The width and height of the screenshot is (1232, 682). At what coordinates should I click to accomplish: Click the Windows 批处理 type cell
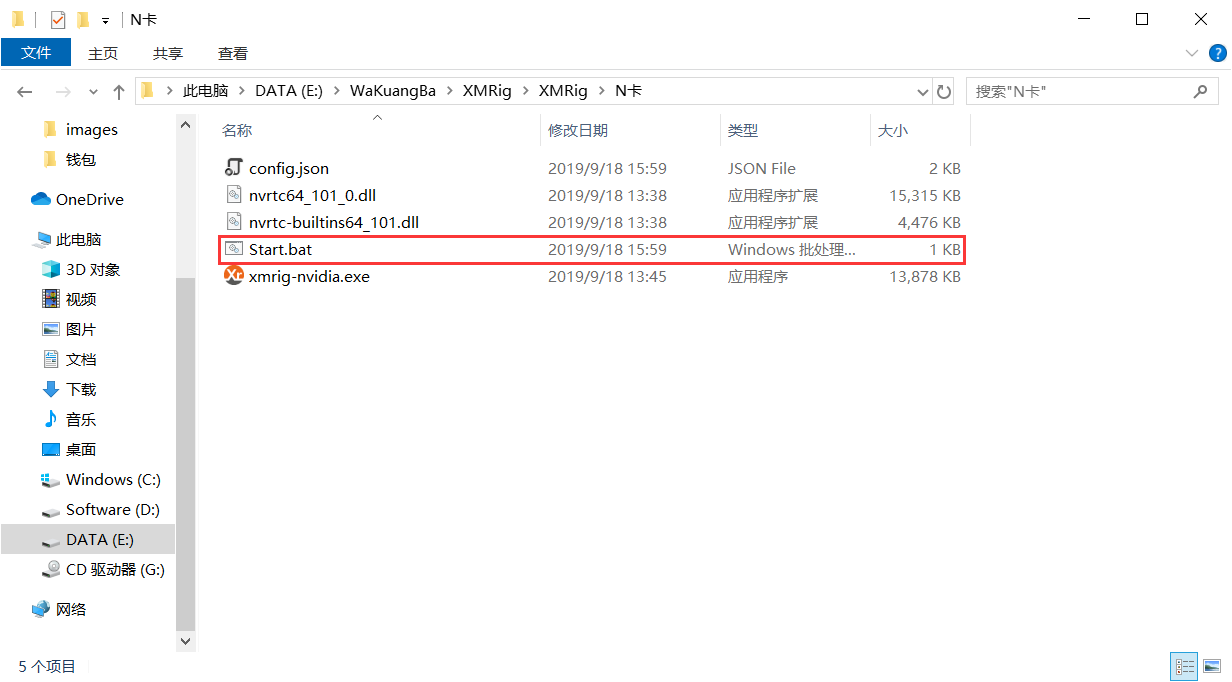(x=792, y=249)
